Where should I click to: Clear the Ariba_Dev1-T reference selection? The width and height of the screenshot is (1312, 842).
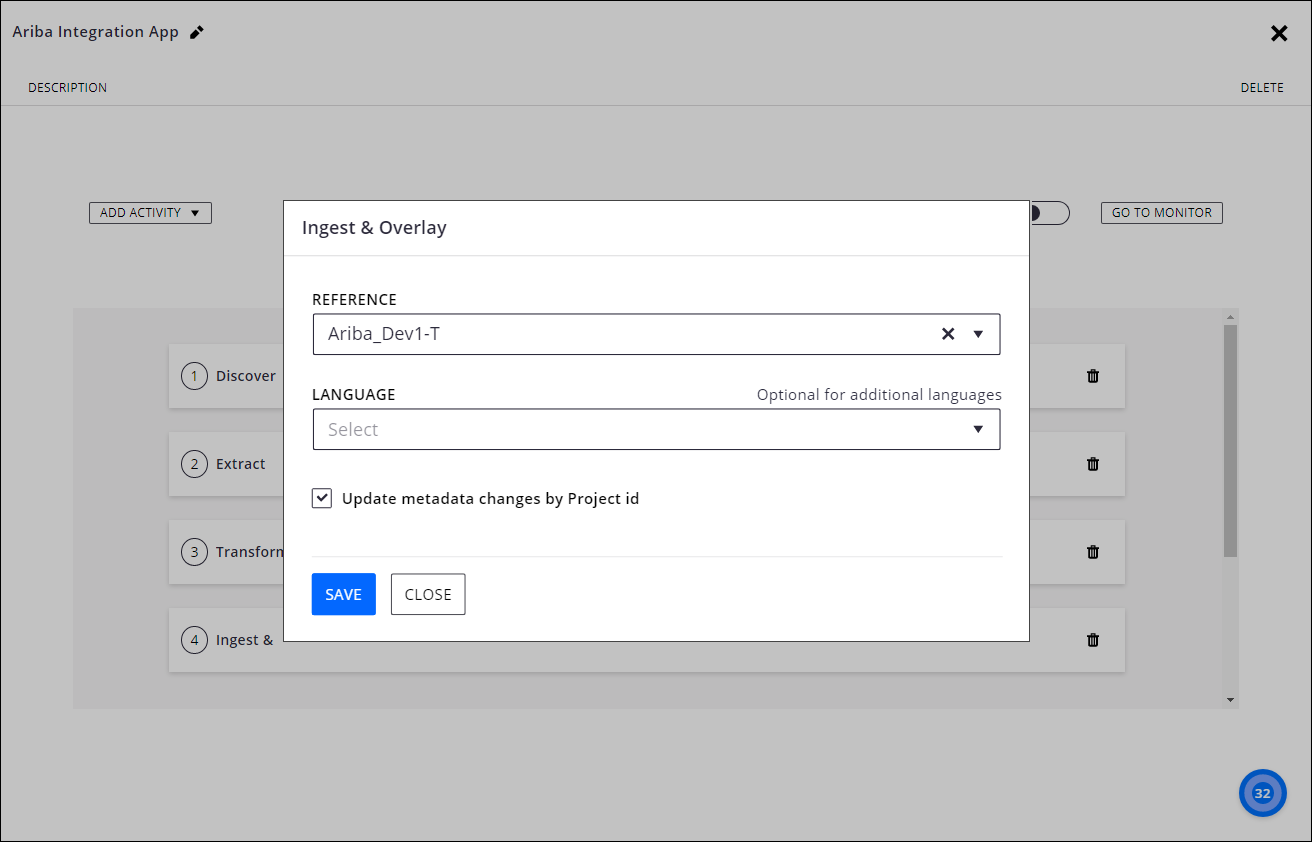[x=948, y=334]
